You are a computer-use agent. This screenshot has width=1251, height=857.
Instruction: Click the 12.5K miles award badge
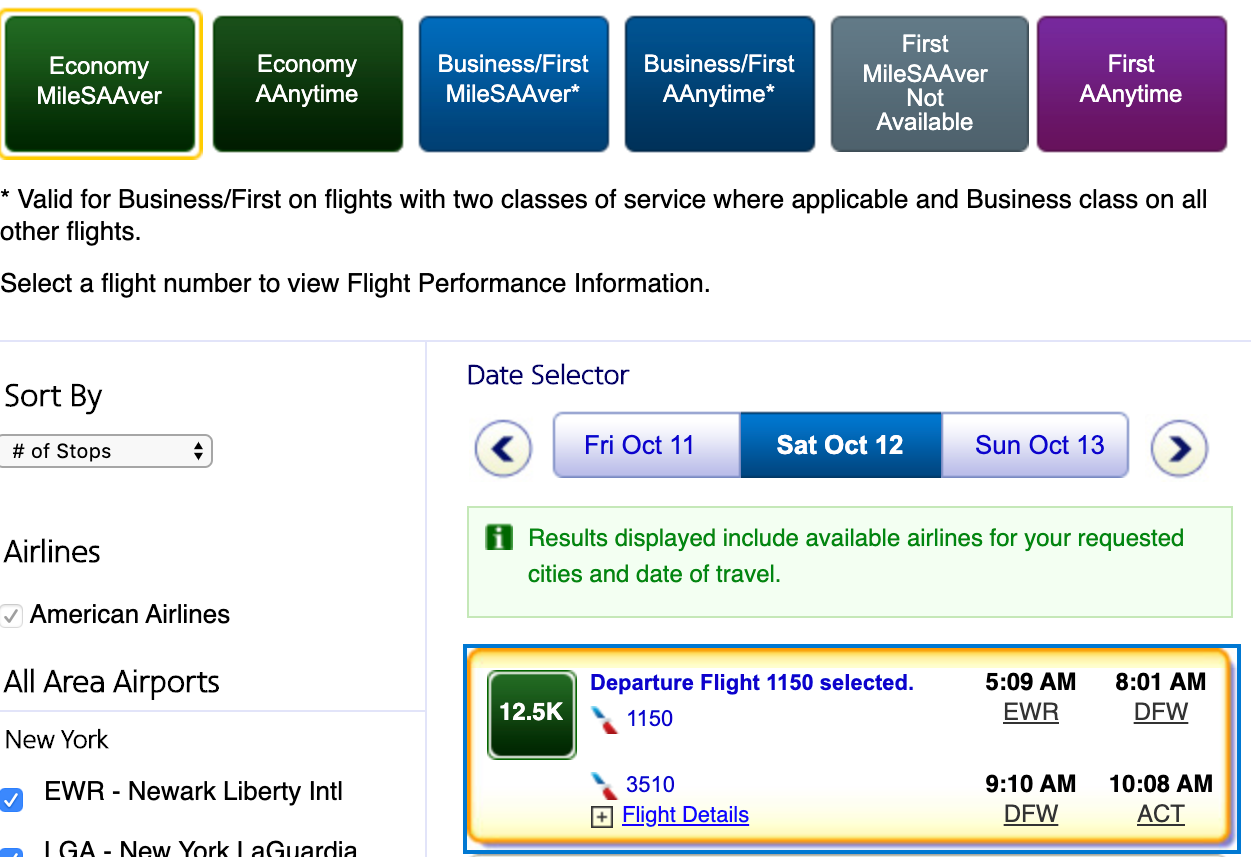[531, 714]
